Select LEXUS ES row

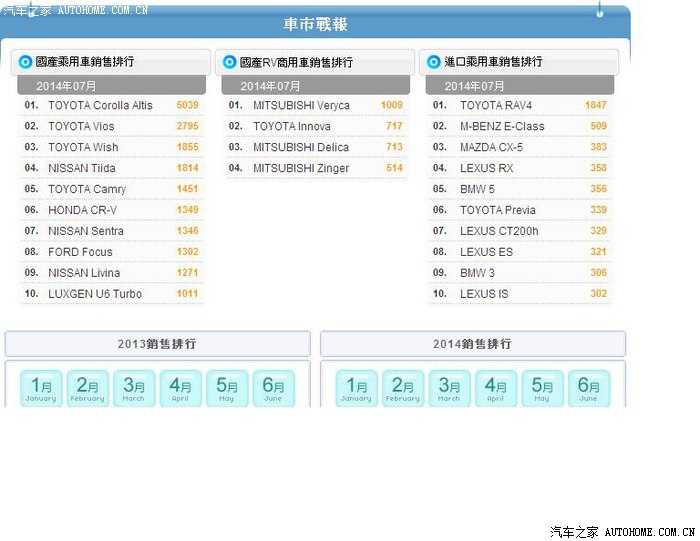tap(520, 252)
